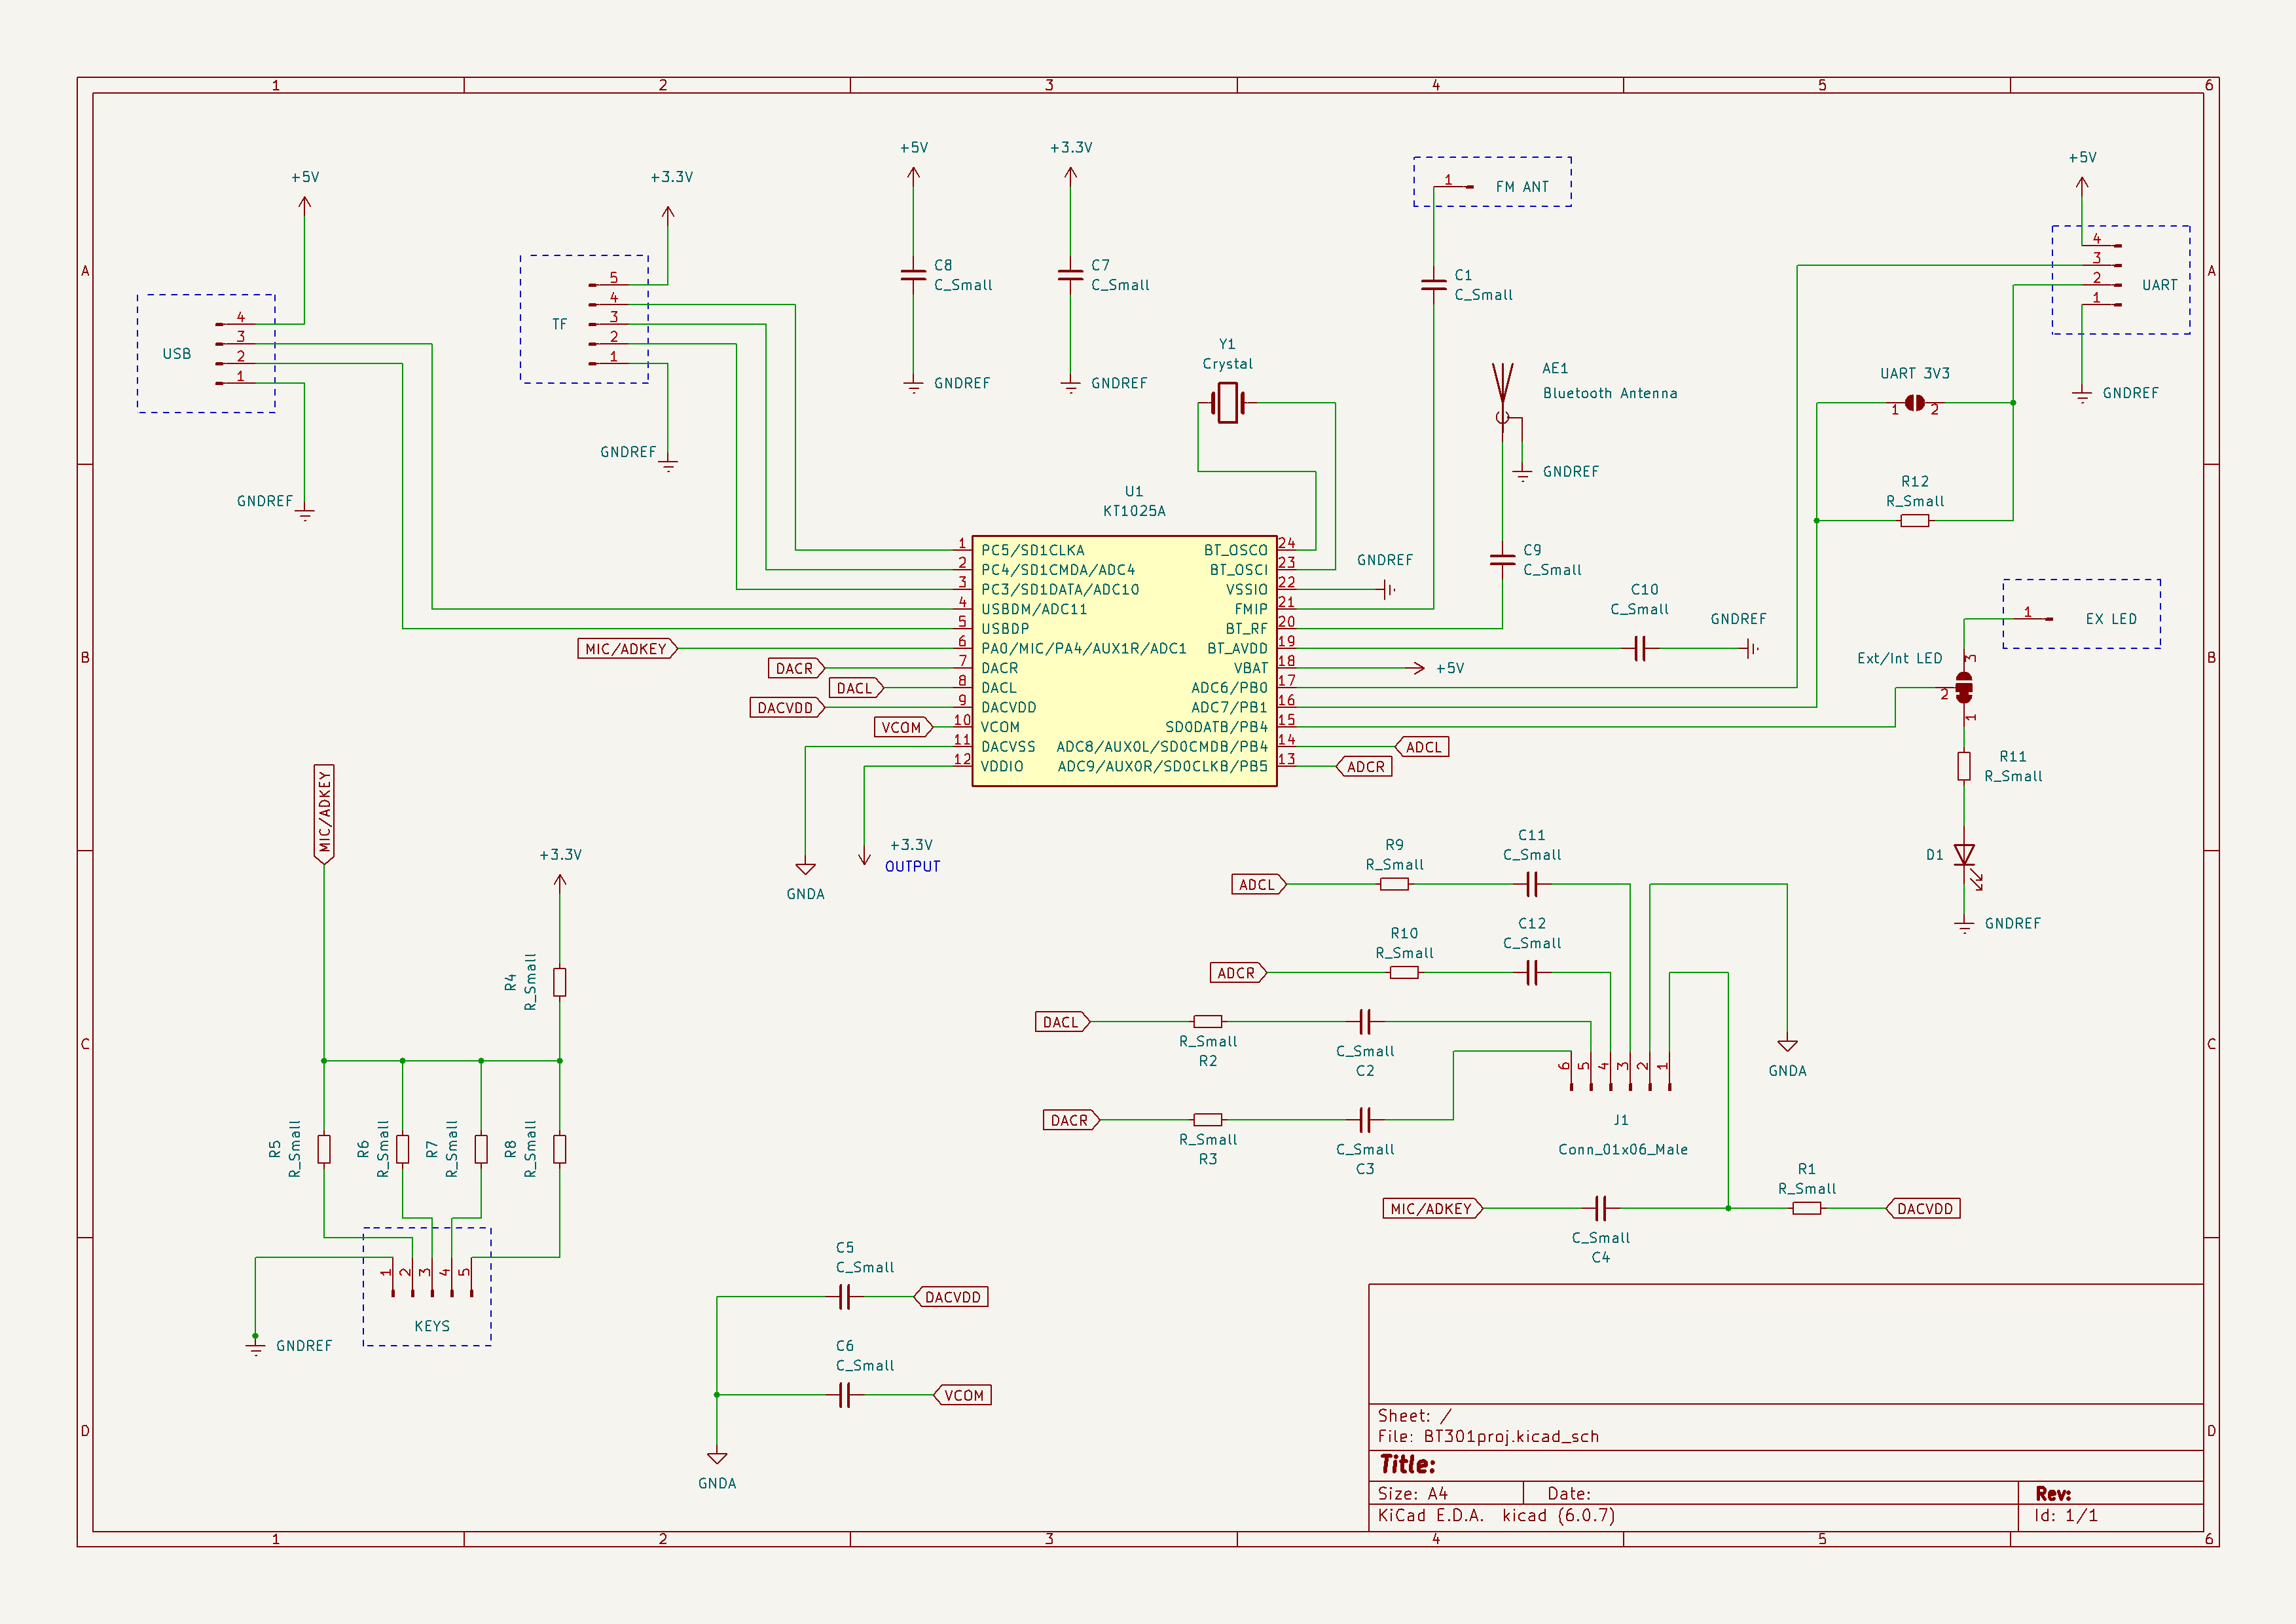Select the C8 capacitor symbol

pos(913,275)
